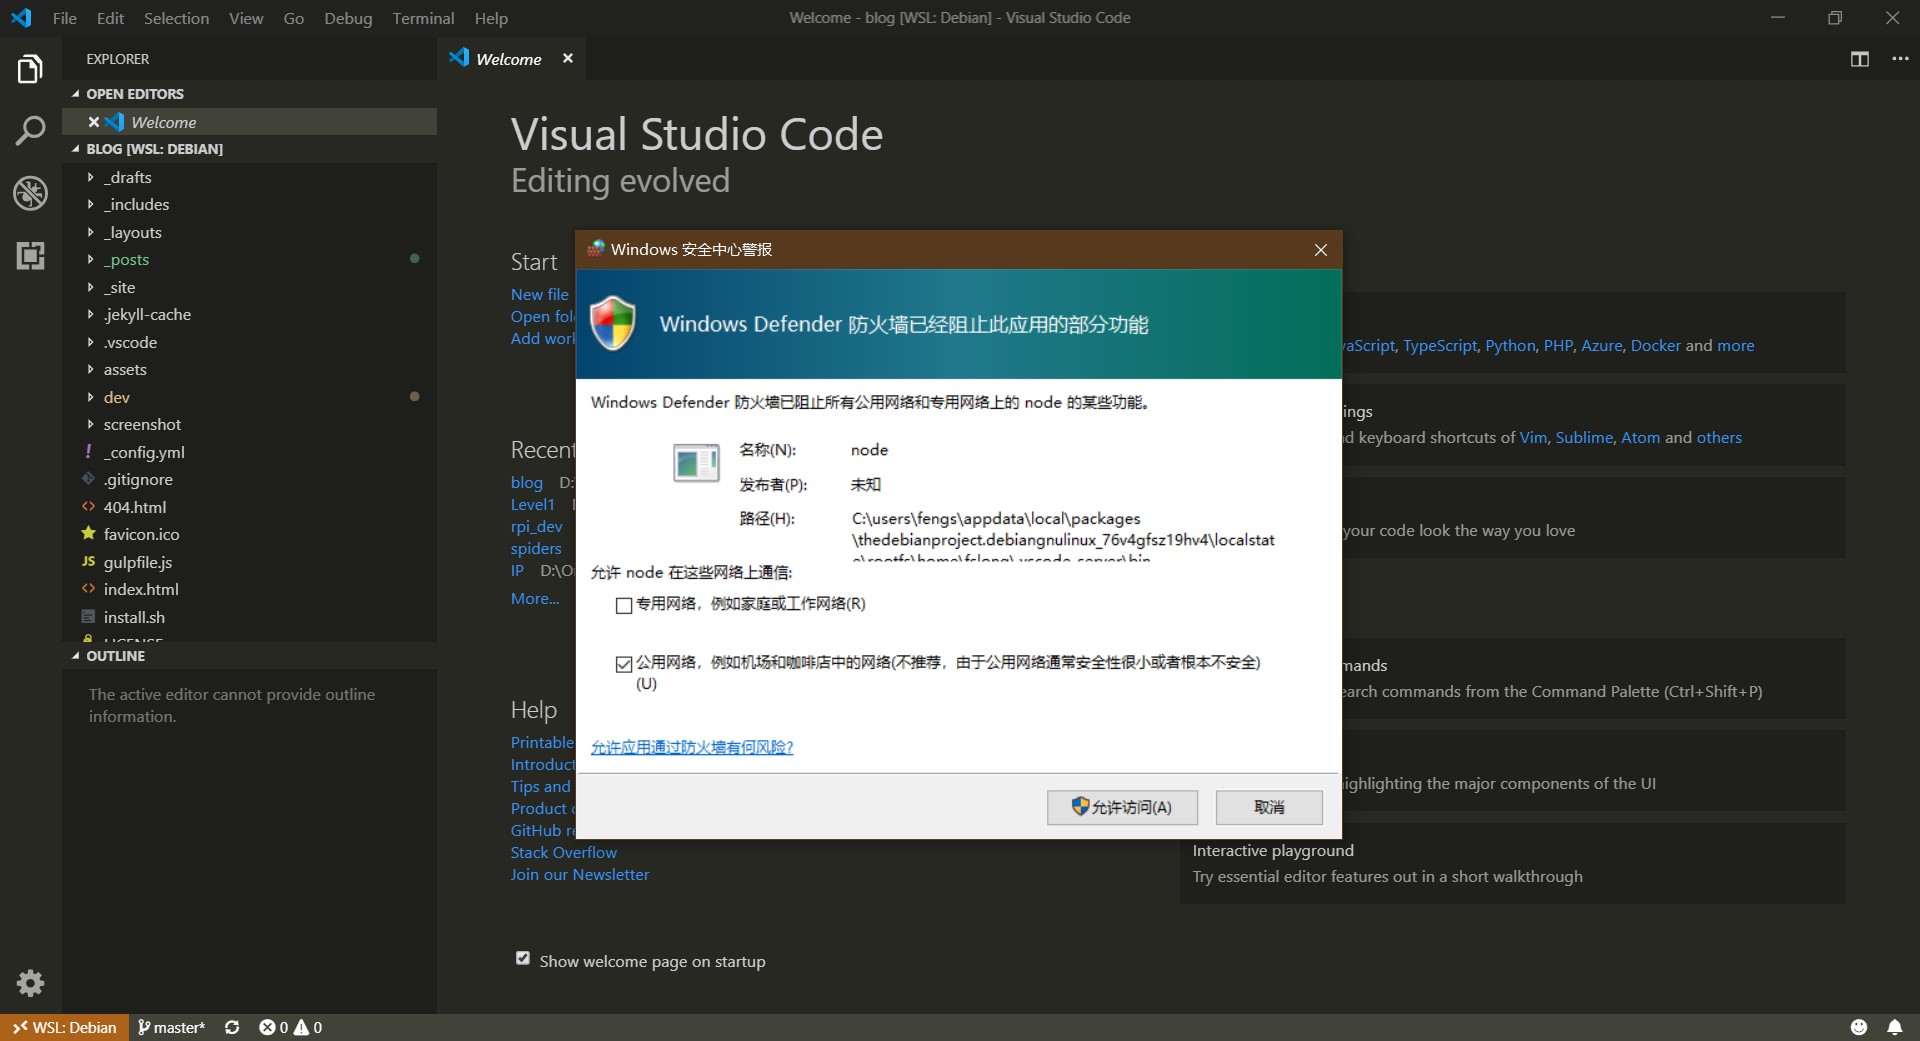The width and height of the screenshot is (1920, 1041).
Task: Click the Windows Defender shield icon
Action: point(613,323)
